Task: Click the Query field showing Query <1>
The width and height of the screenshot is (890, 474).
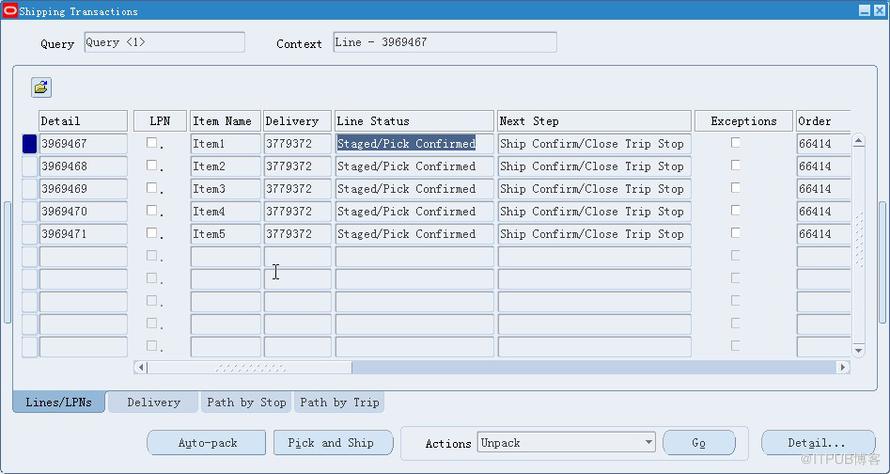Action: pyautogui.click(x=165, y=43)
